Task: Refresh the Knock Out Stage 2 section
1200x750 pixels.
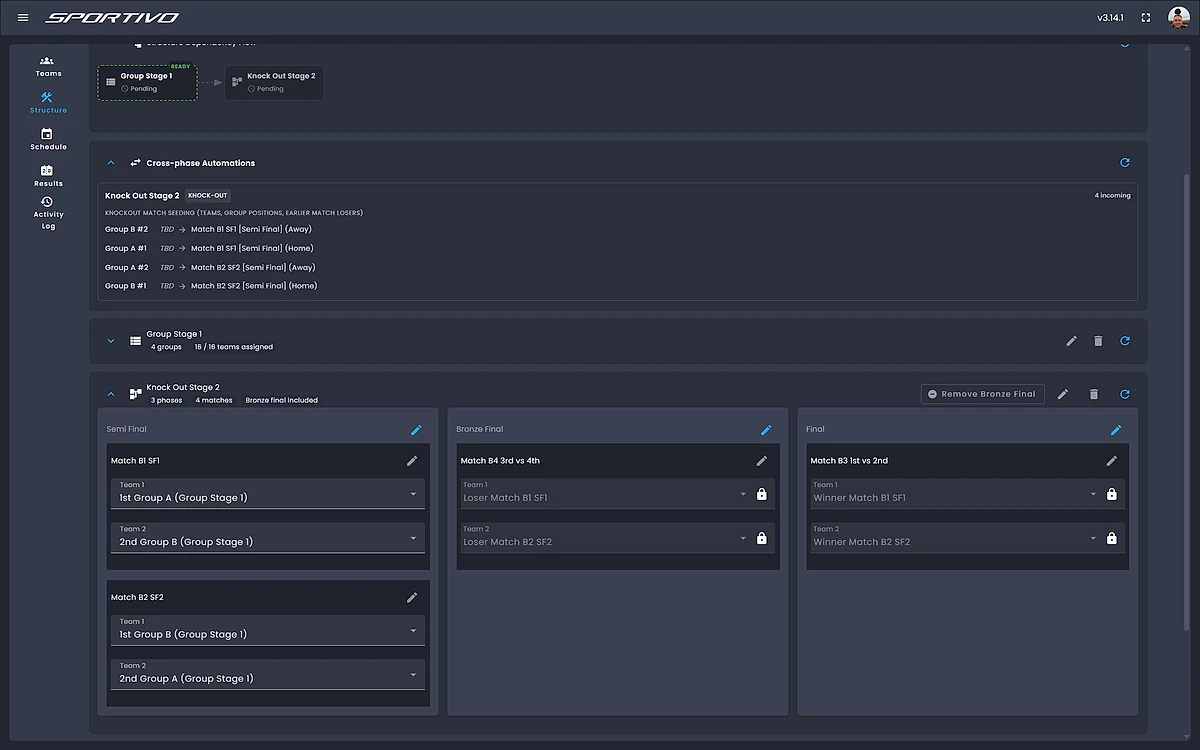Action: click(1124, 394)
